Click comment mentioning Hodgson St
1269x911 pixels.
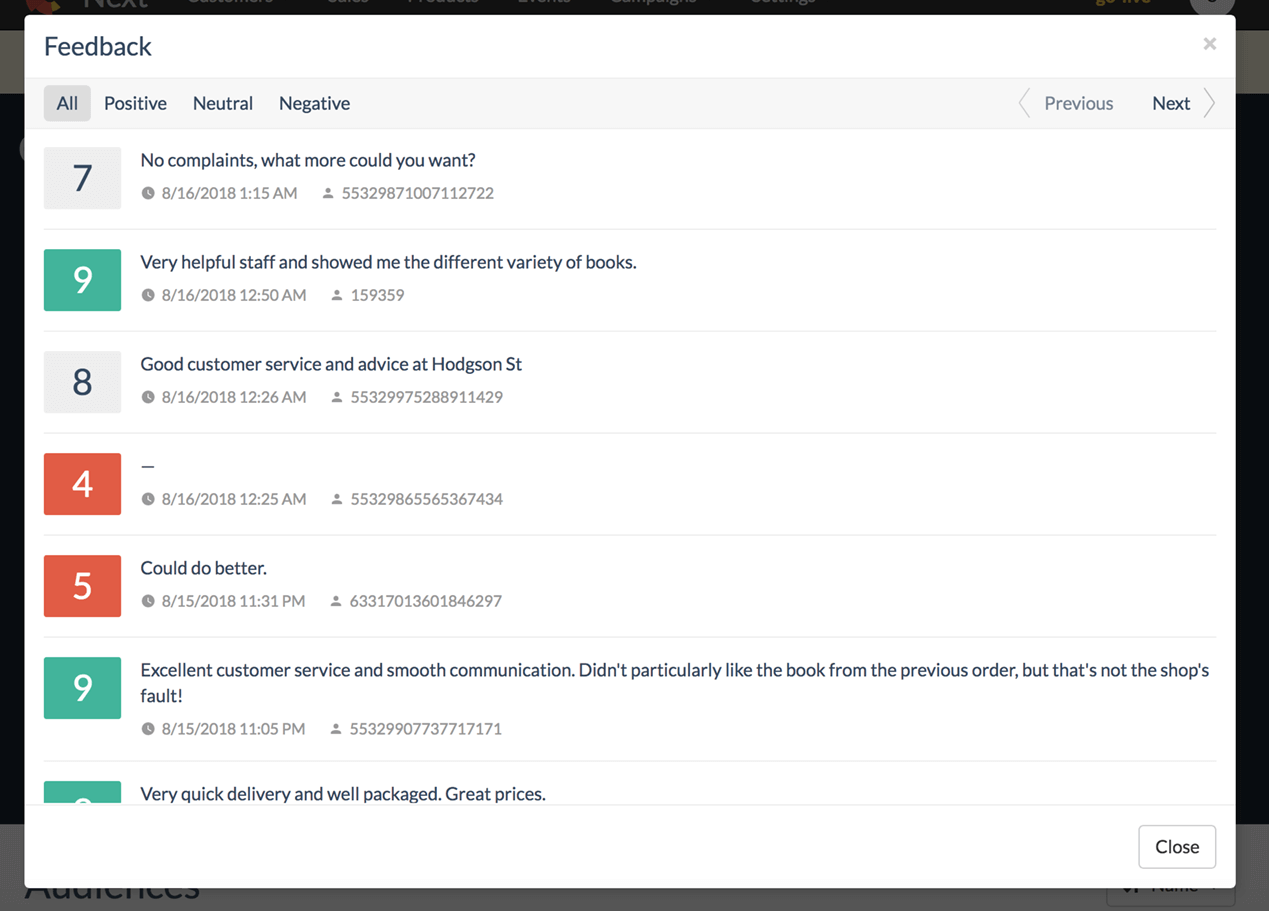point(331,364)
